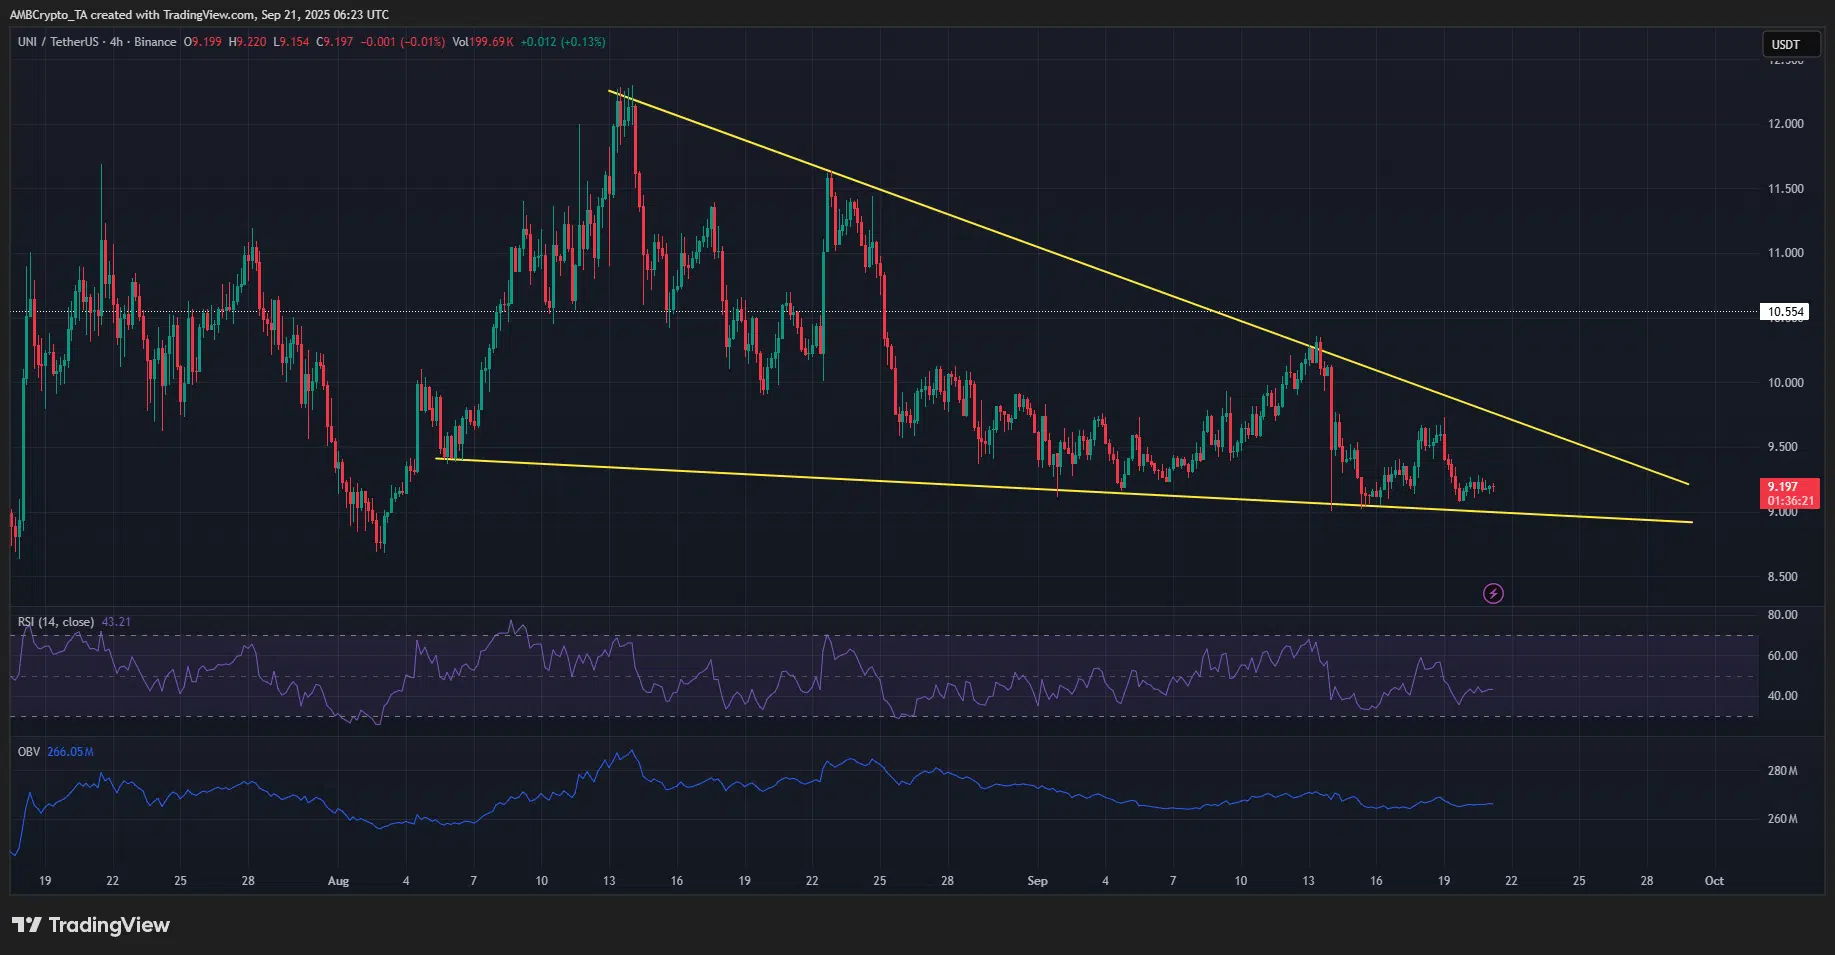Click the purple lightning bolt event icon
This screenshot has height=955, width=1835.
point(1493,594)
